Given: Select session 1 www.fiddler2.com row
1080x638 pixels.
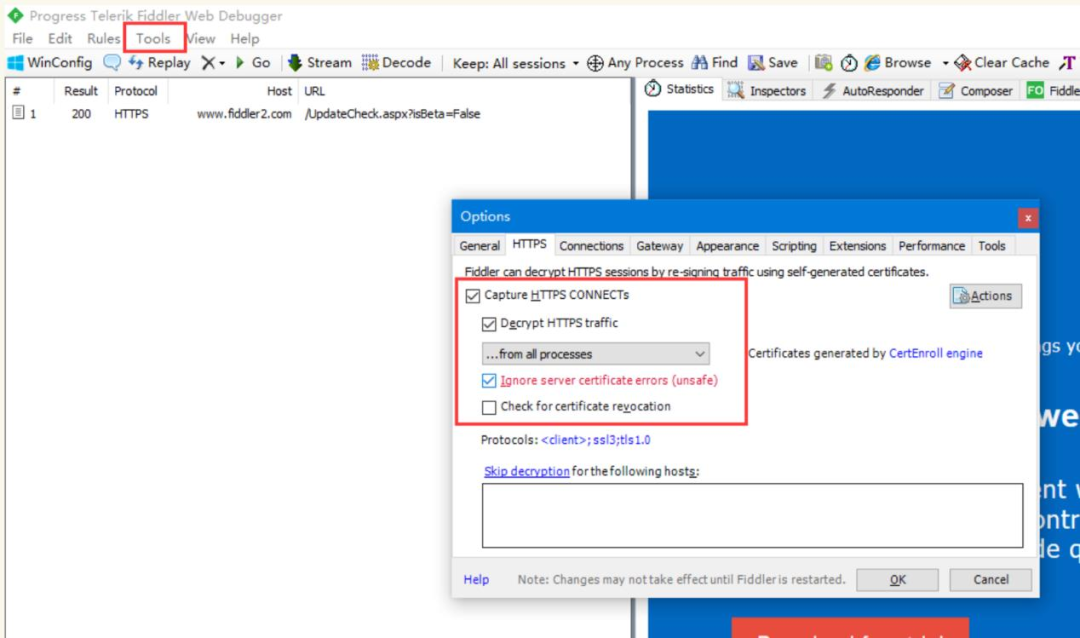Looking at the screenshot, I should click(x=317, y=114).
